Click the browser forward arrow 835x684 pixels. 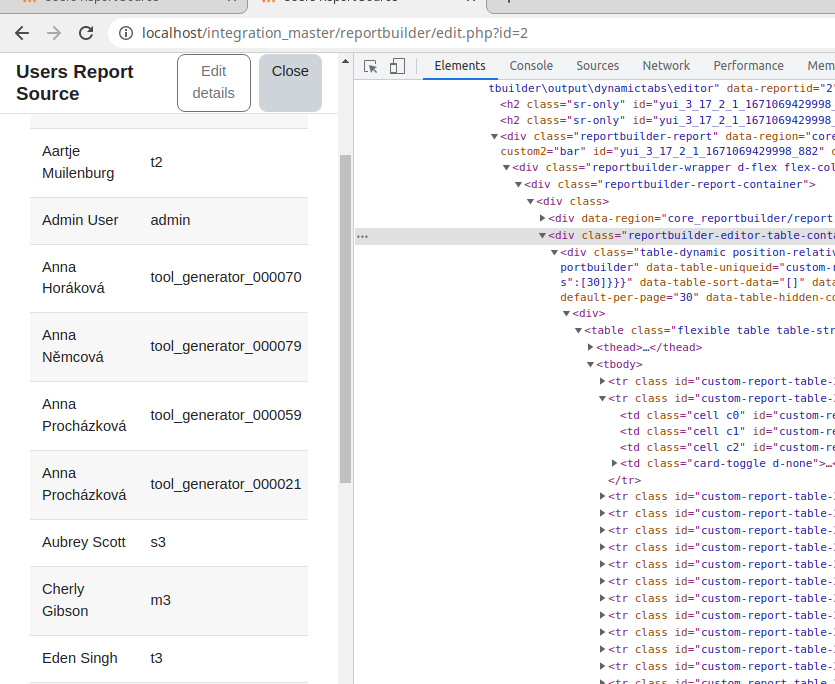point(54,33)
